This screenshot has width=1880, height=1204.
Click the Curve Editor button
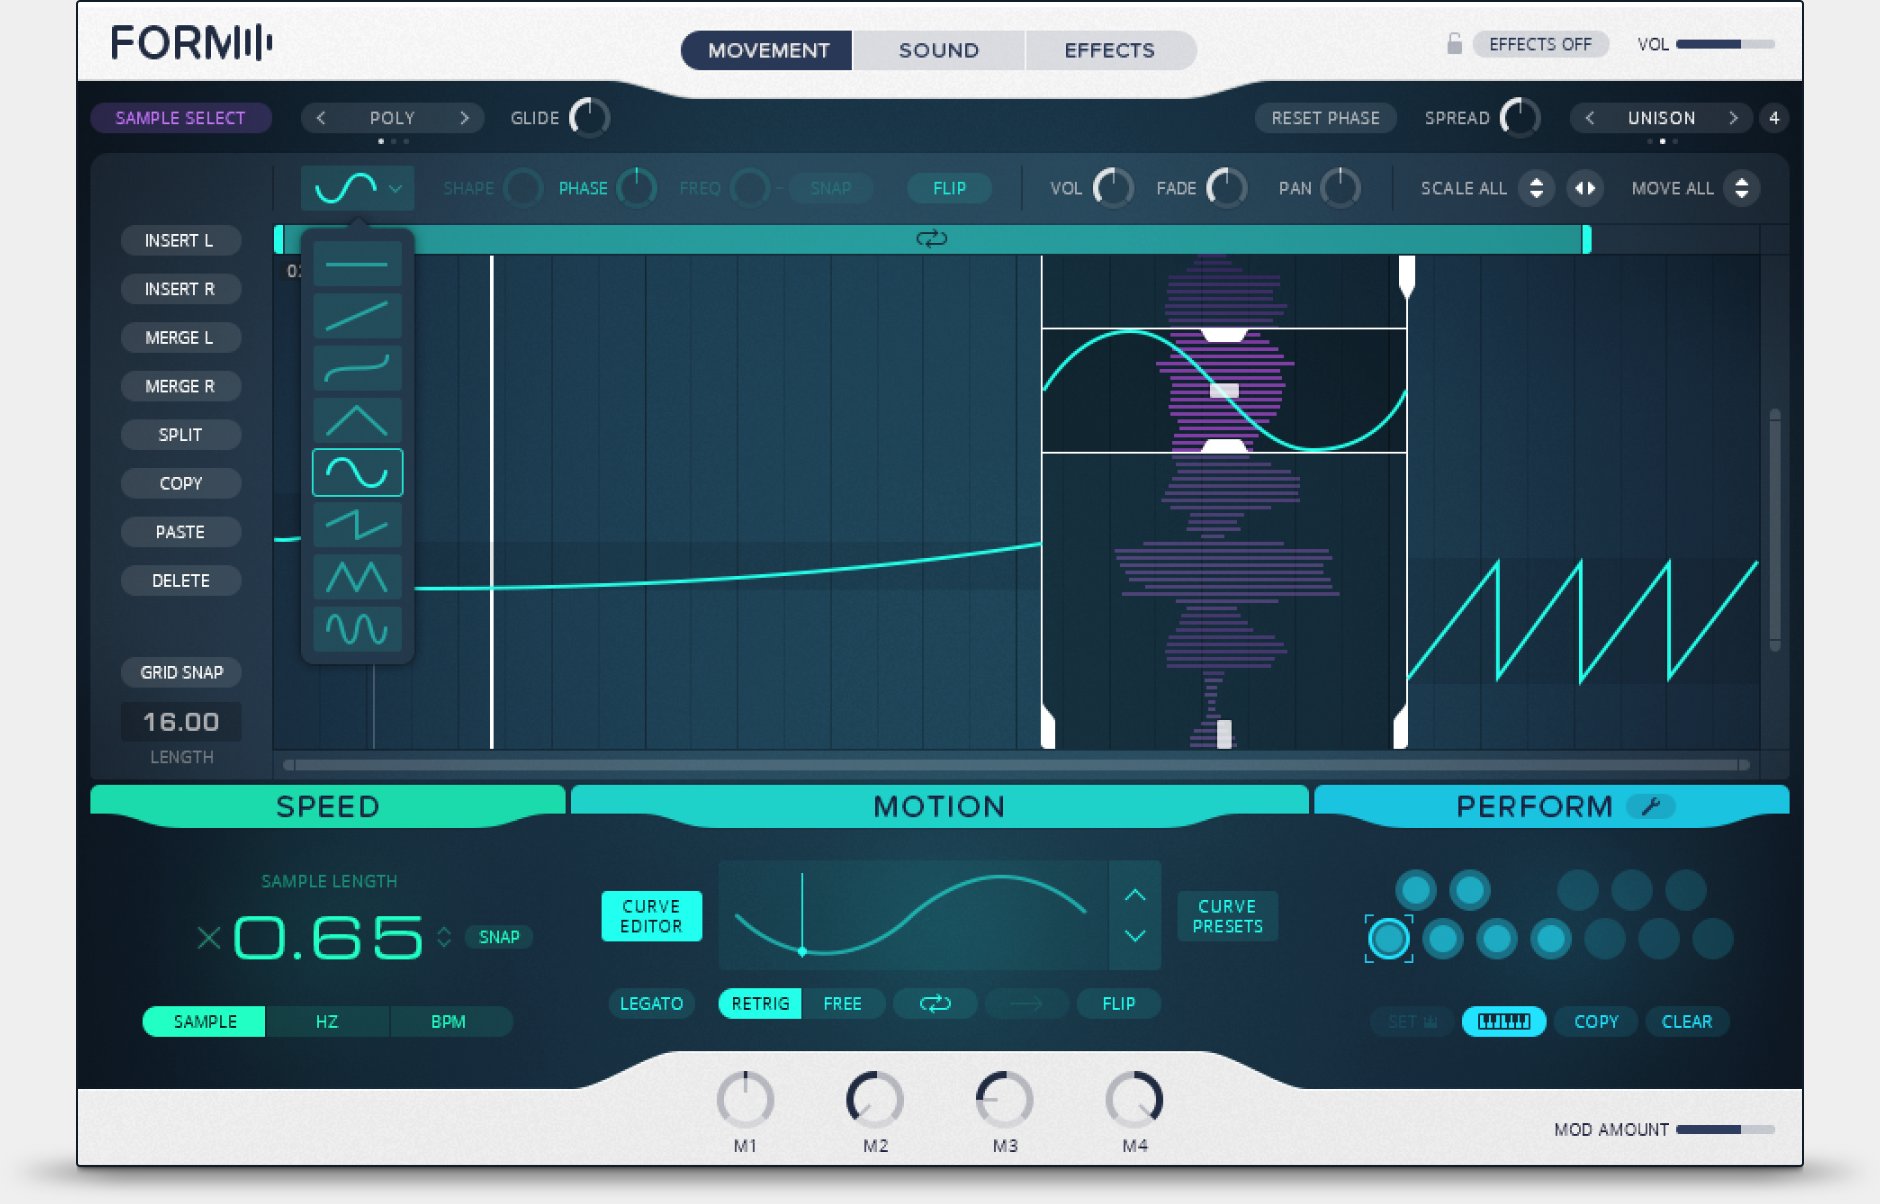click(651, 916)
